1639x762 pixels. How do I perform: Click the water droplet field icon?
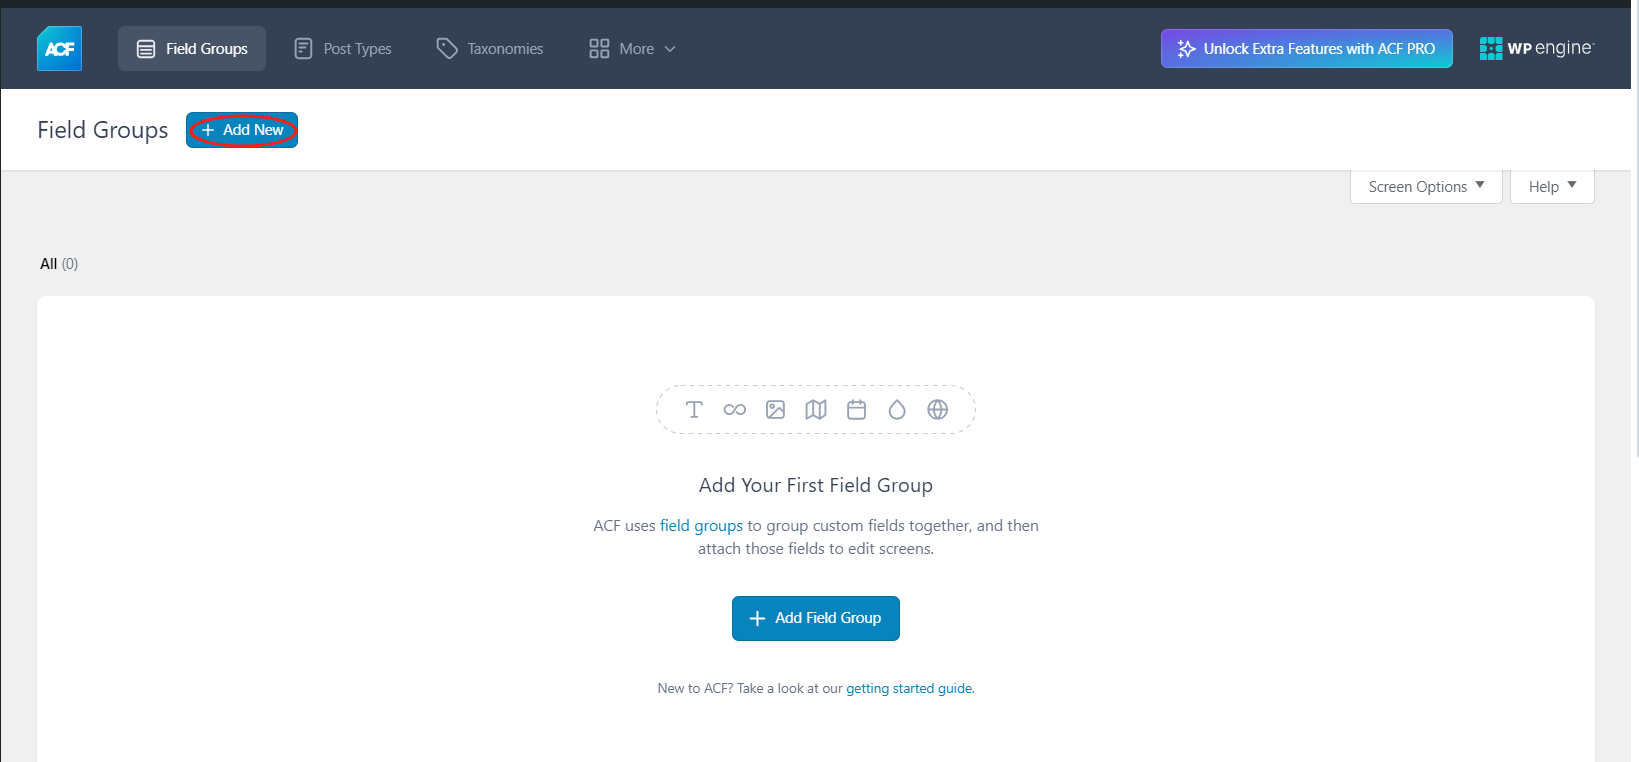click(x=896, y=409)
